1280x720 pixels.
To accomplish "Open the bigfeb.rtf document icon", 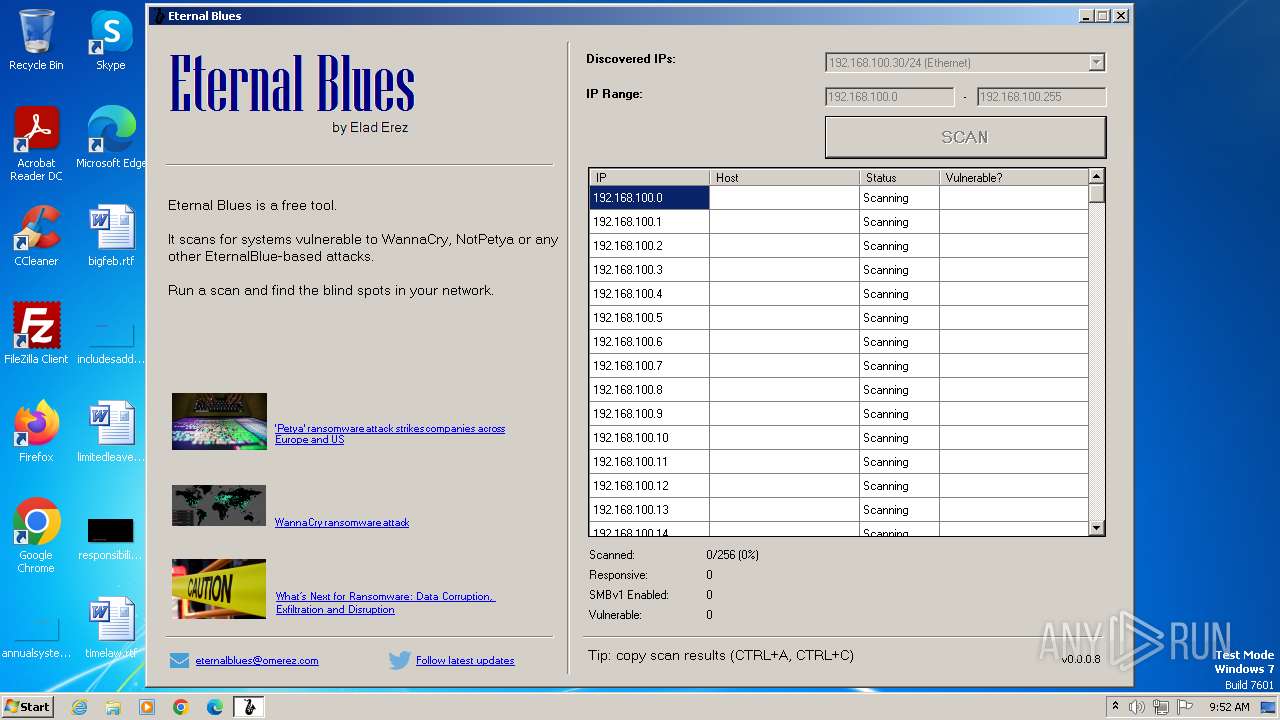I will click(111, 236).
